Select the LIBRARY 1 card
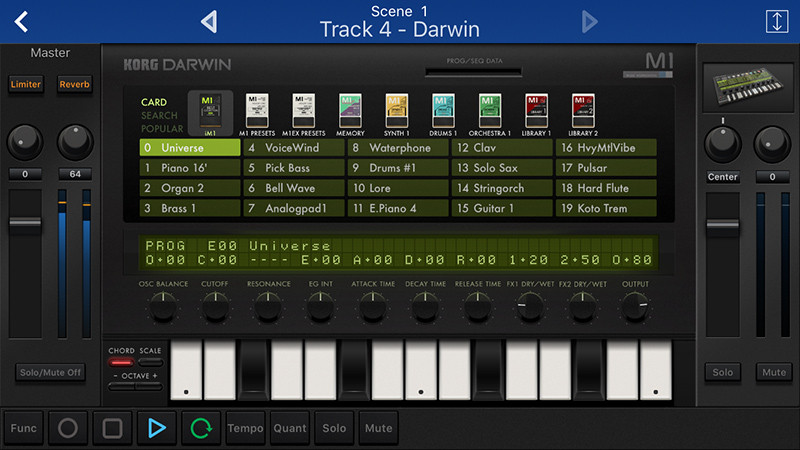 [x=536, y=114]
